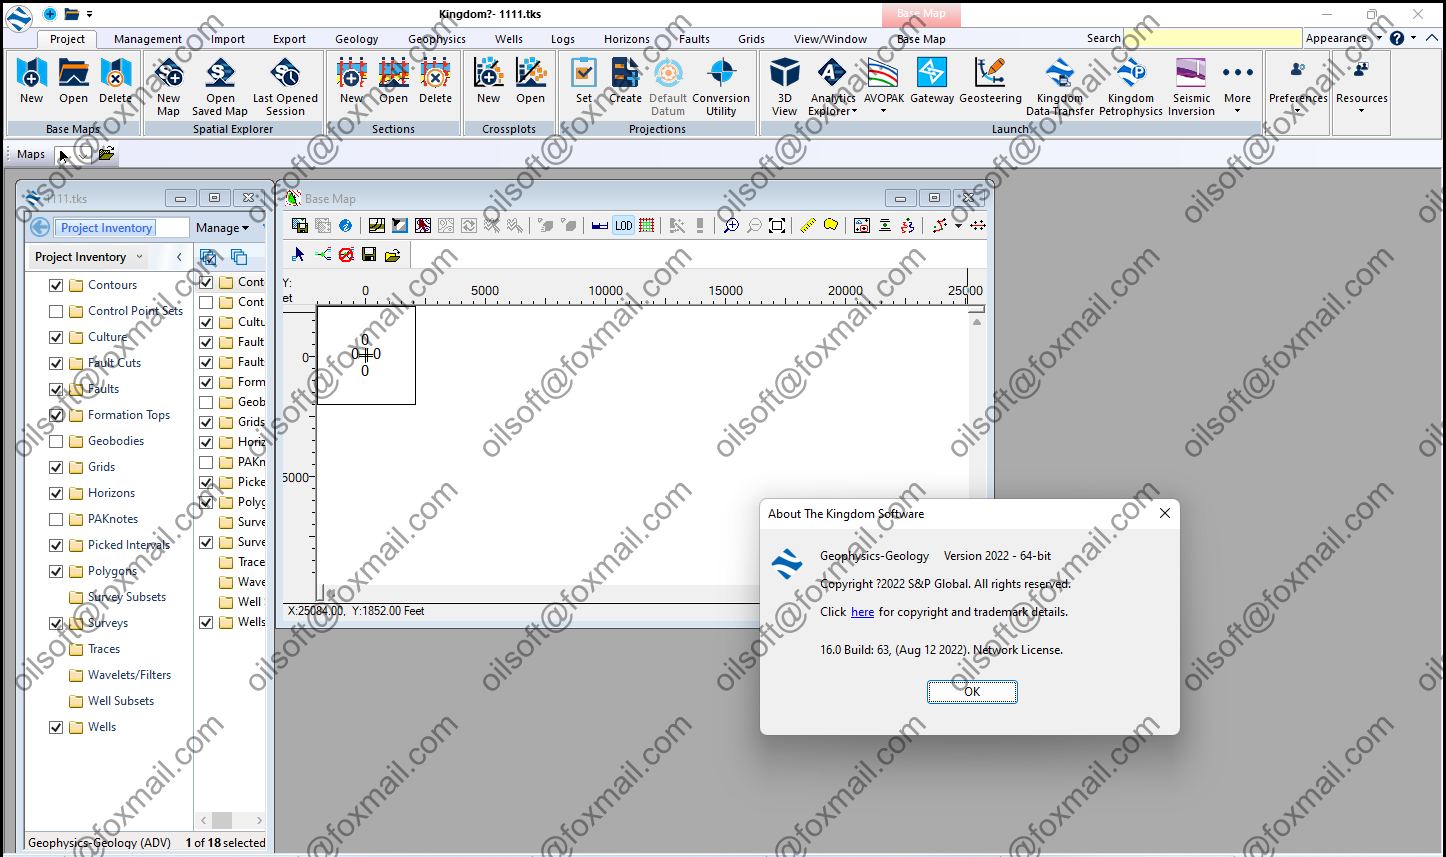Expand the Project Inventory dropdown header

[x=89, y=257]
